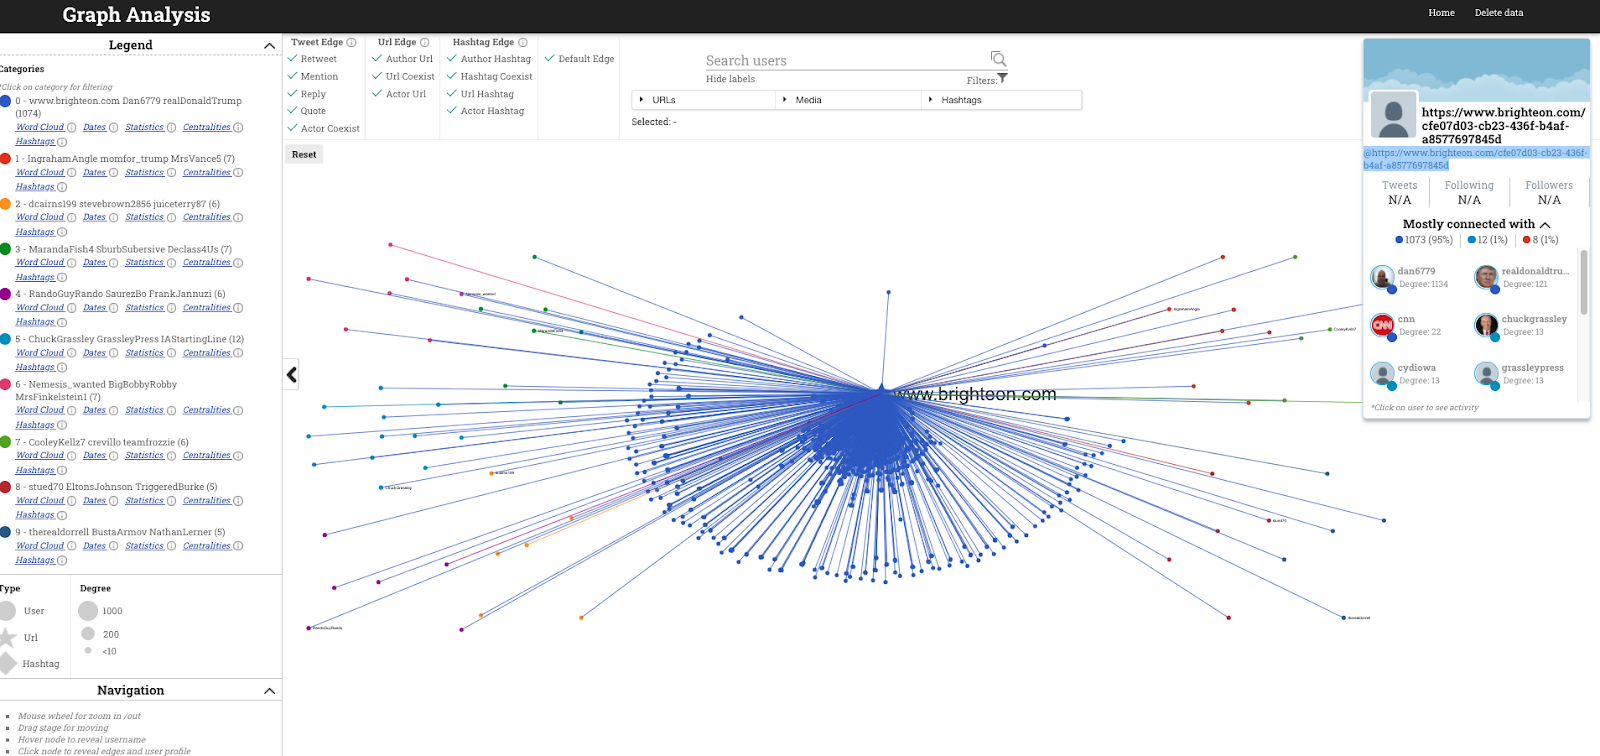1600x756 pixels.
Task: Toggle the Author Url checkbox
Action: click(377, 59)
